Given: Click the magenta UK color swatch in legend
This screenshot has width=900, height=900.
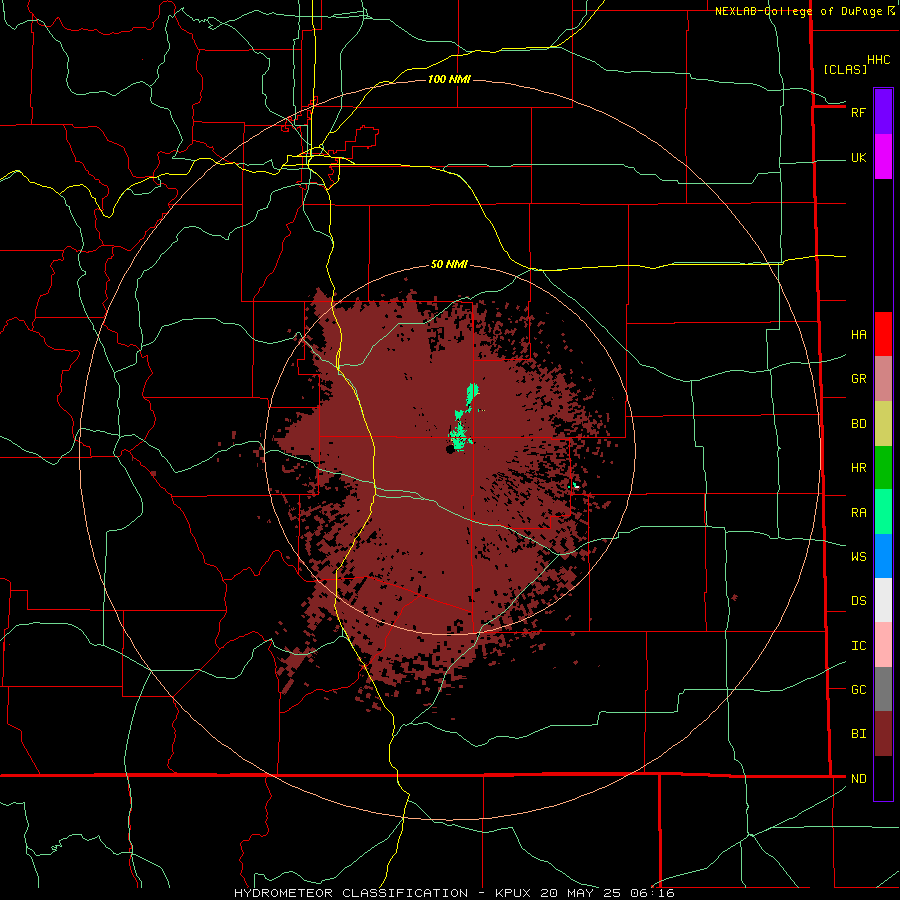Looking at the screenshot, I should tap(883, 157).
